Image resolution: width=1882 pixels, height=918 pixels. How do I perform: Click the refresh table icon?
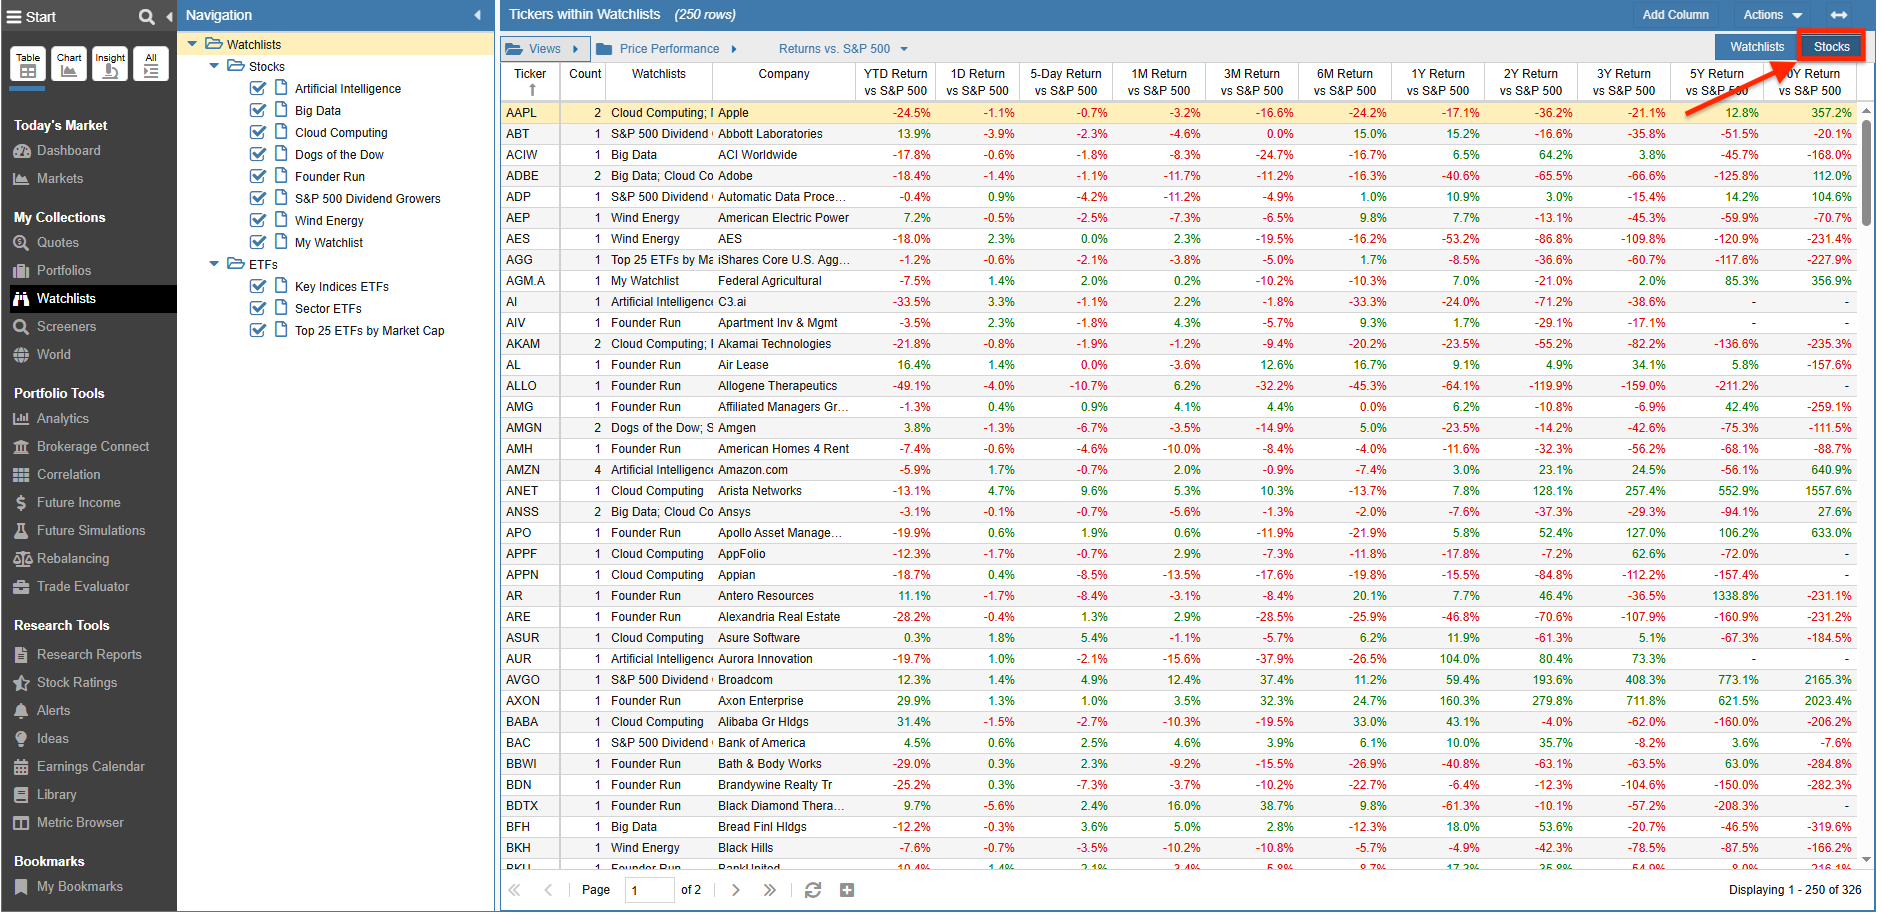tap(813, 890)
